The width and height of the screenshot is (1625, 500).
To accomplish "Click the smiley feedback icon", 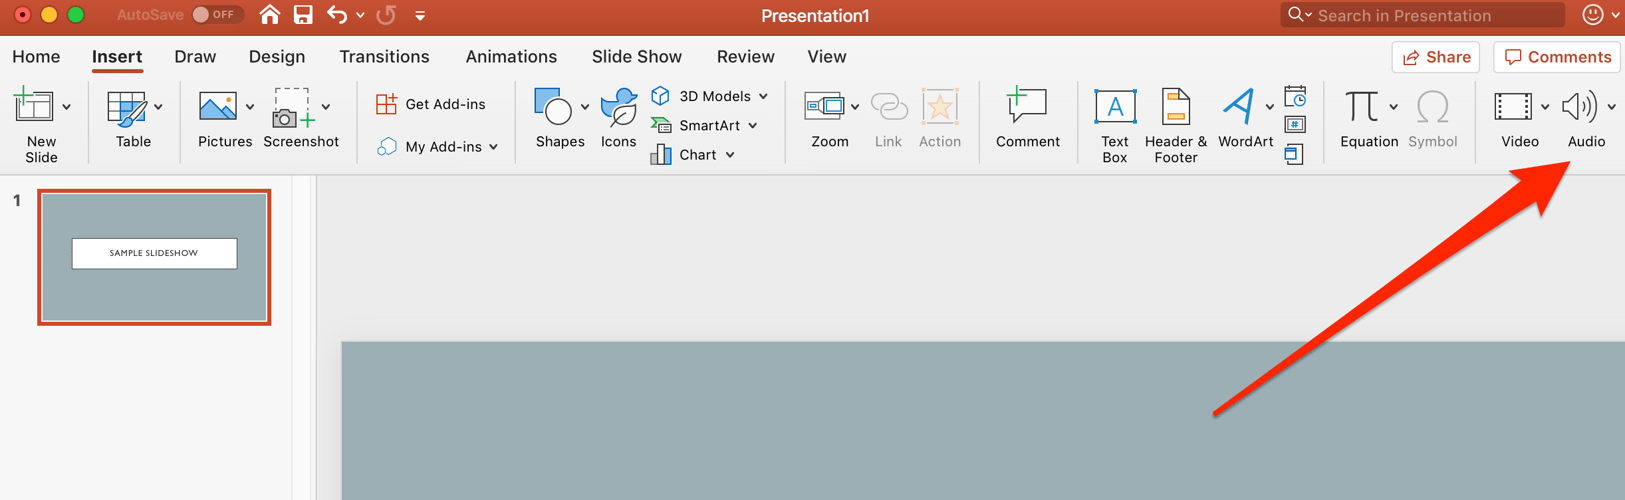I will (x=1593, y=15).
